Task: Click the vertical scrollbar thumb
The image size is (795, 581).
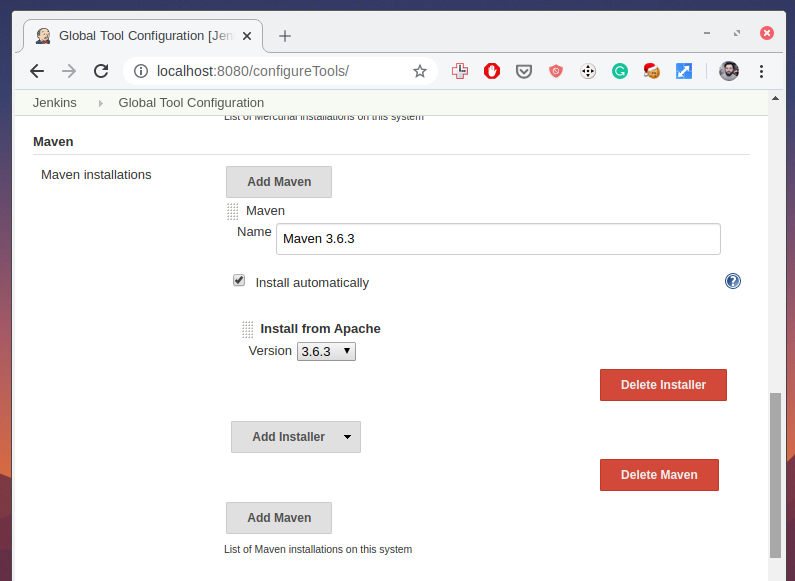Action: 775,475
